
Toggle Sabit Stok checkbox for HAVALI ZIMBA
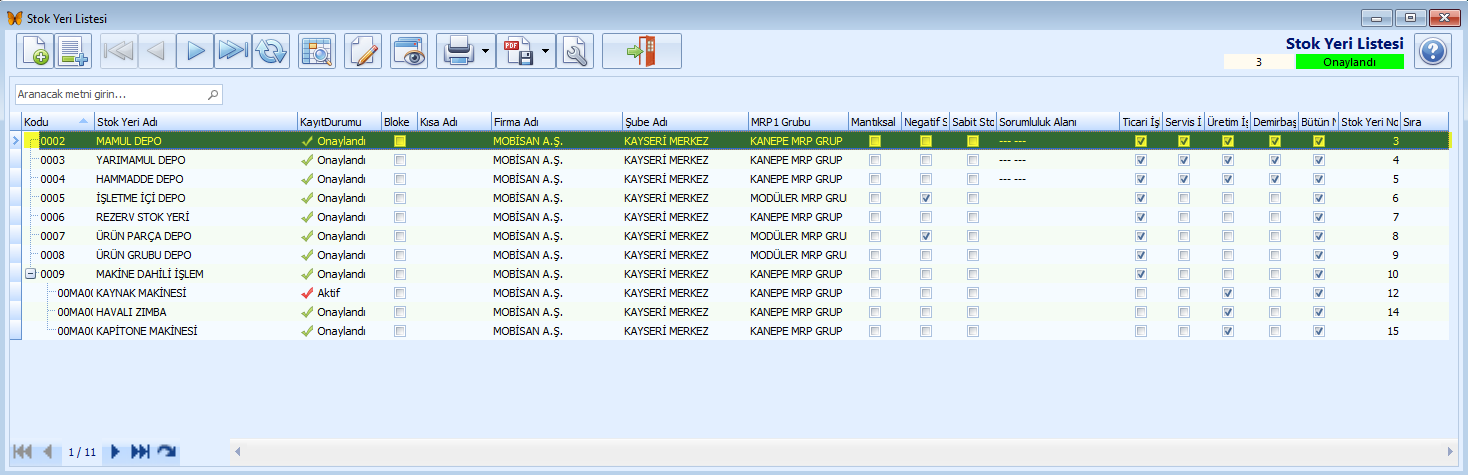tap(973, 312)
